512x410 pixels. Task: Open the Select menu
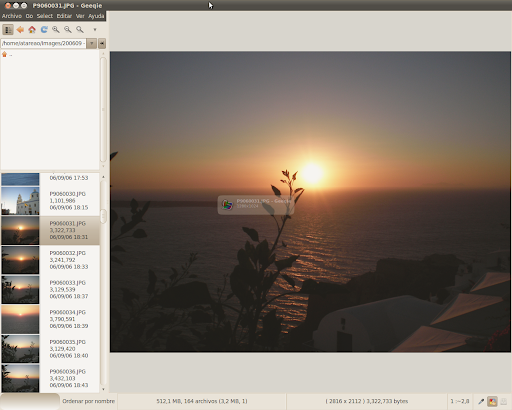[45, 16]
